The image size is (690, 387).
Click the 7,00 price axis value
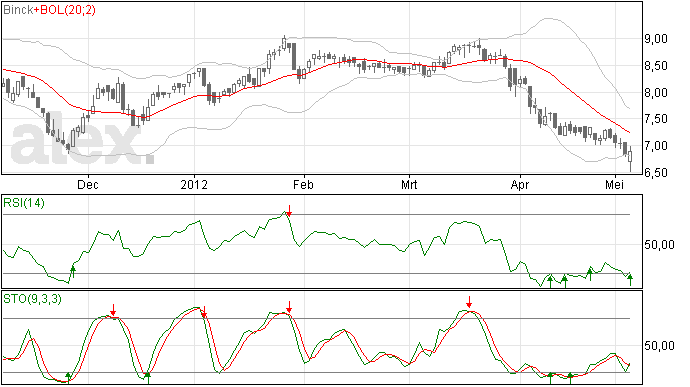point(656,146)
